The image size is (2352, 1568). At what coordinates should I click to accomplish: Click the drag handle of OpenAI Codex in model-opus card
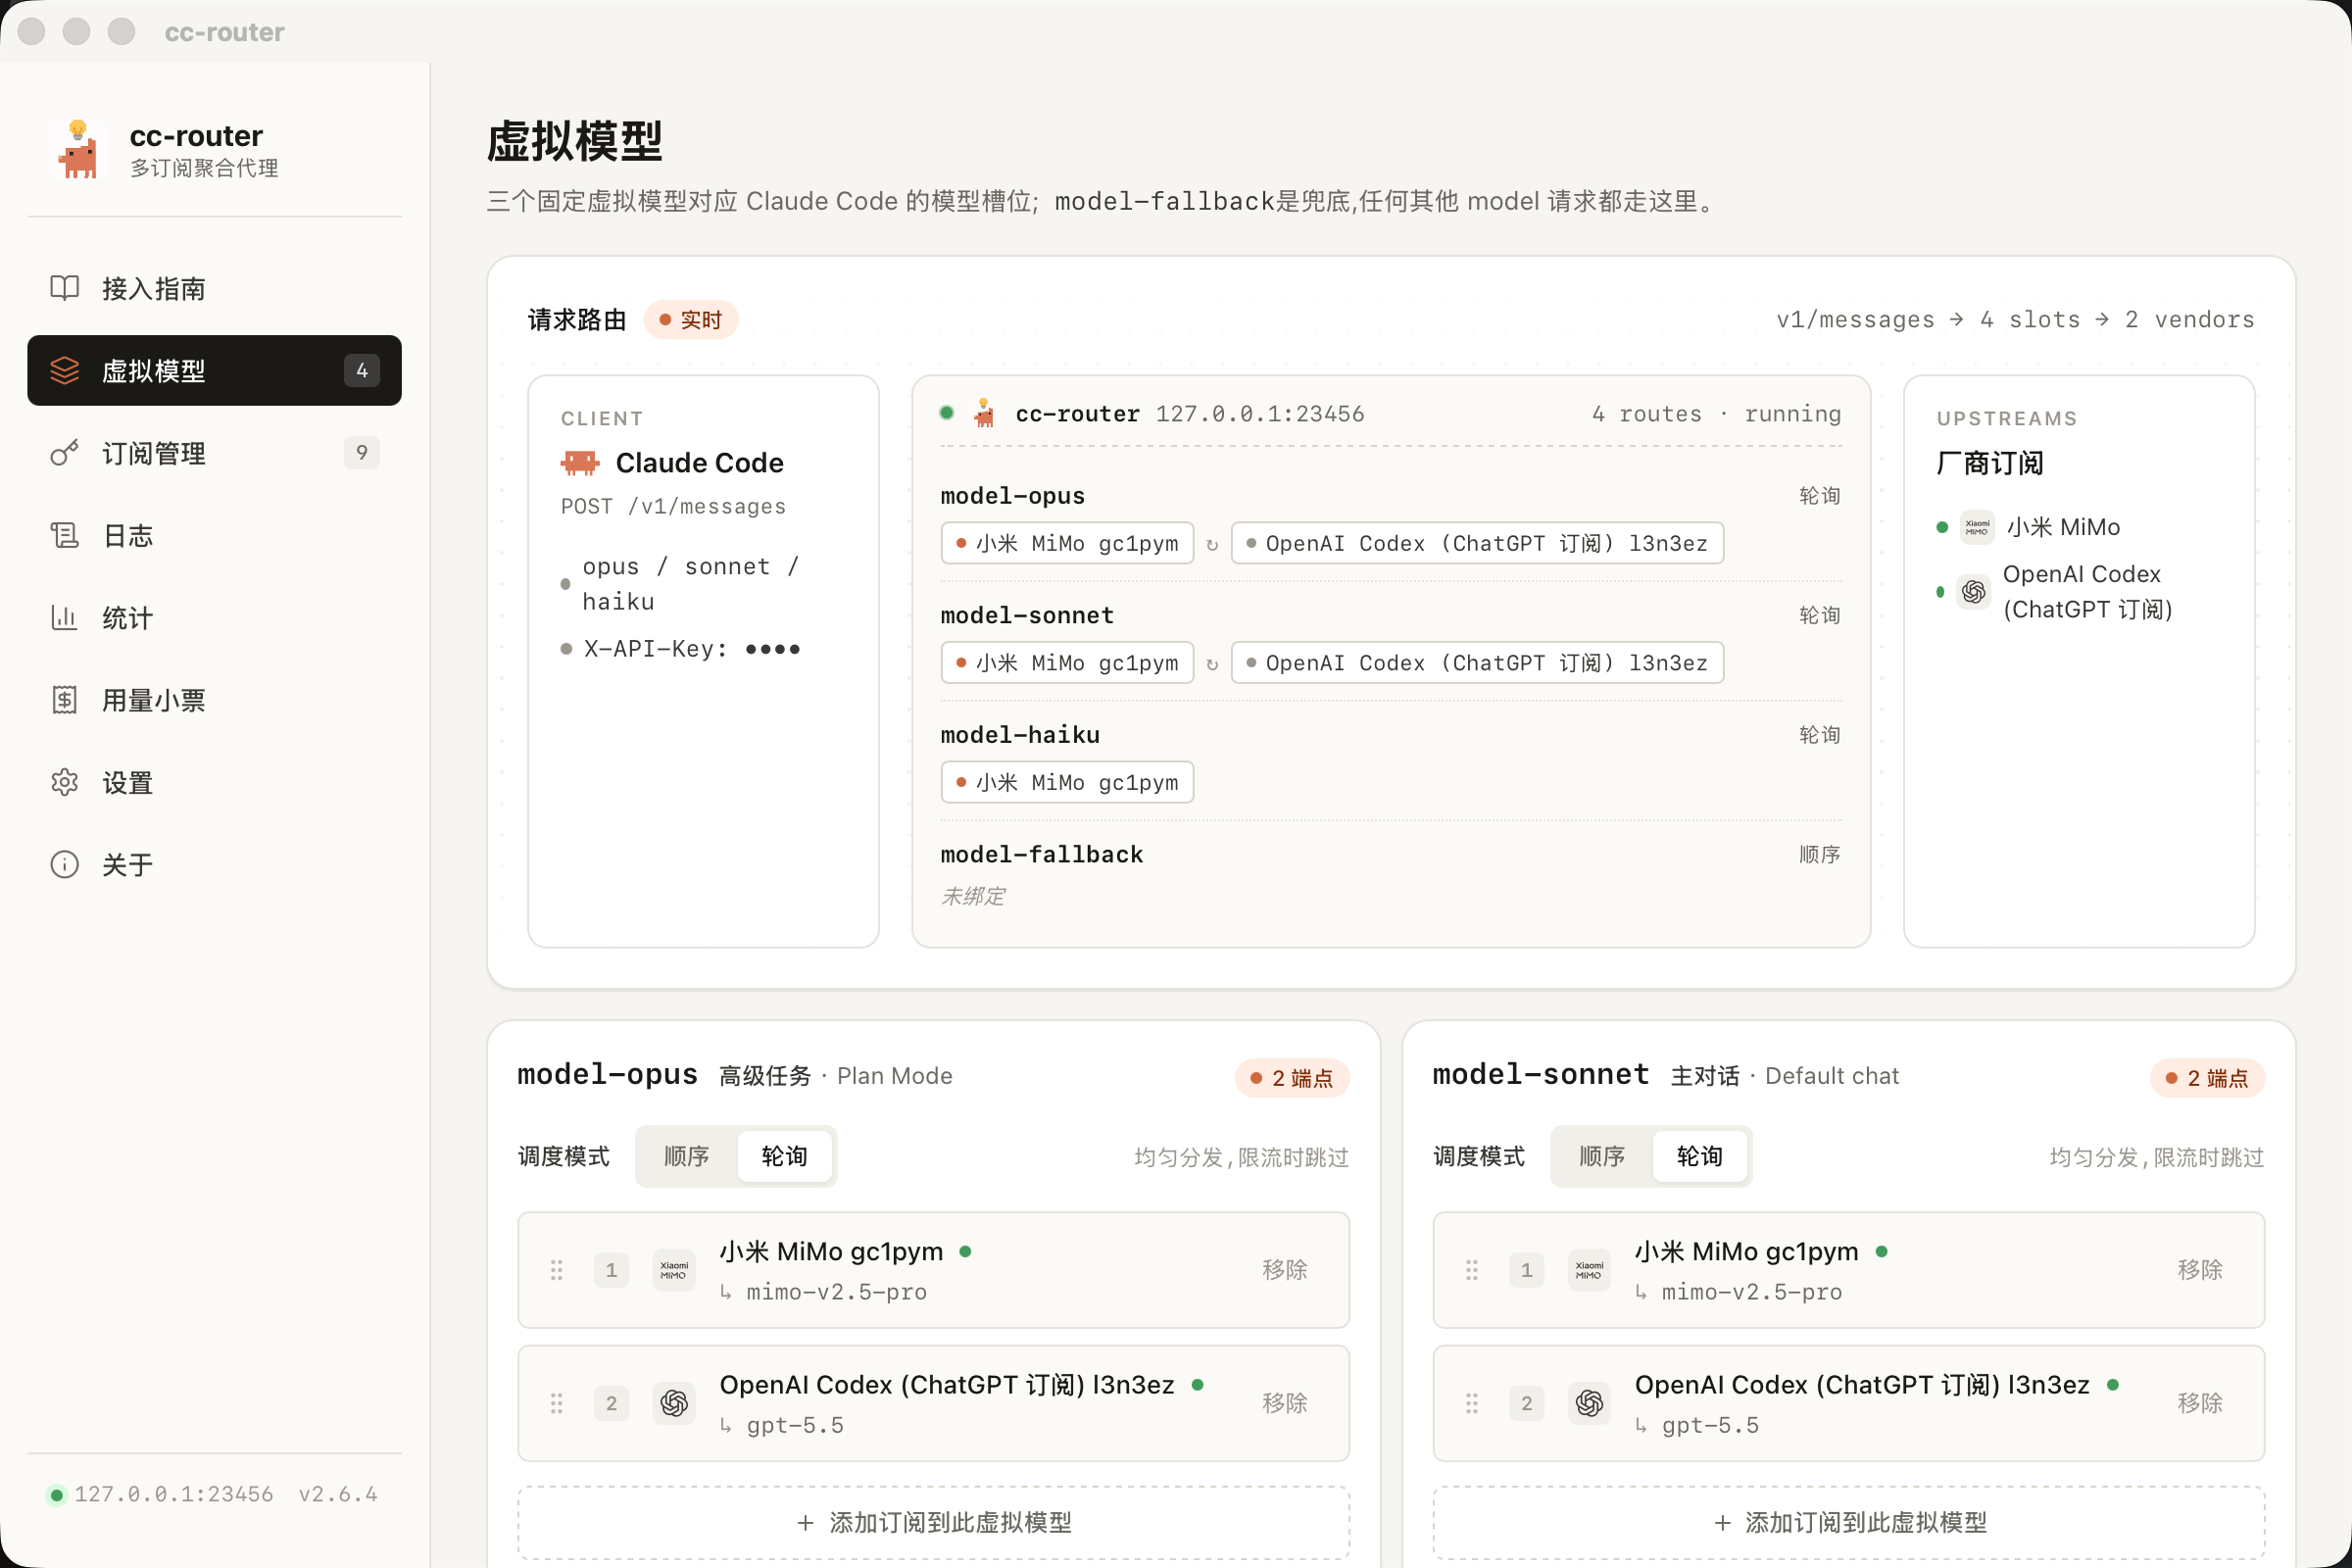[x=557, y=1403]
